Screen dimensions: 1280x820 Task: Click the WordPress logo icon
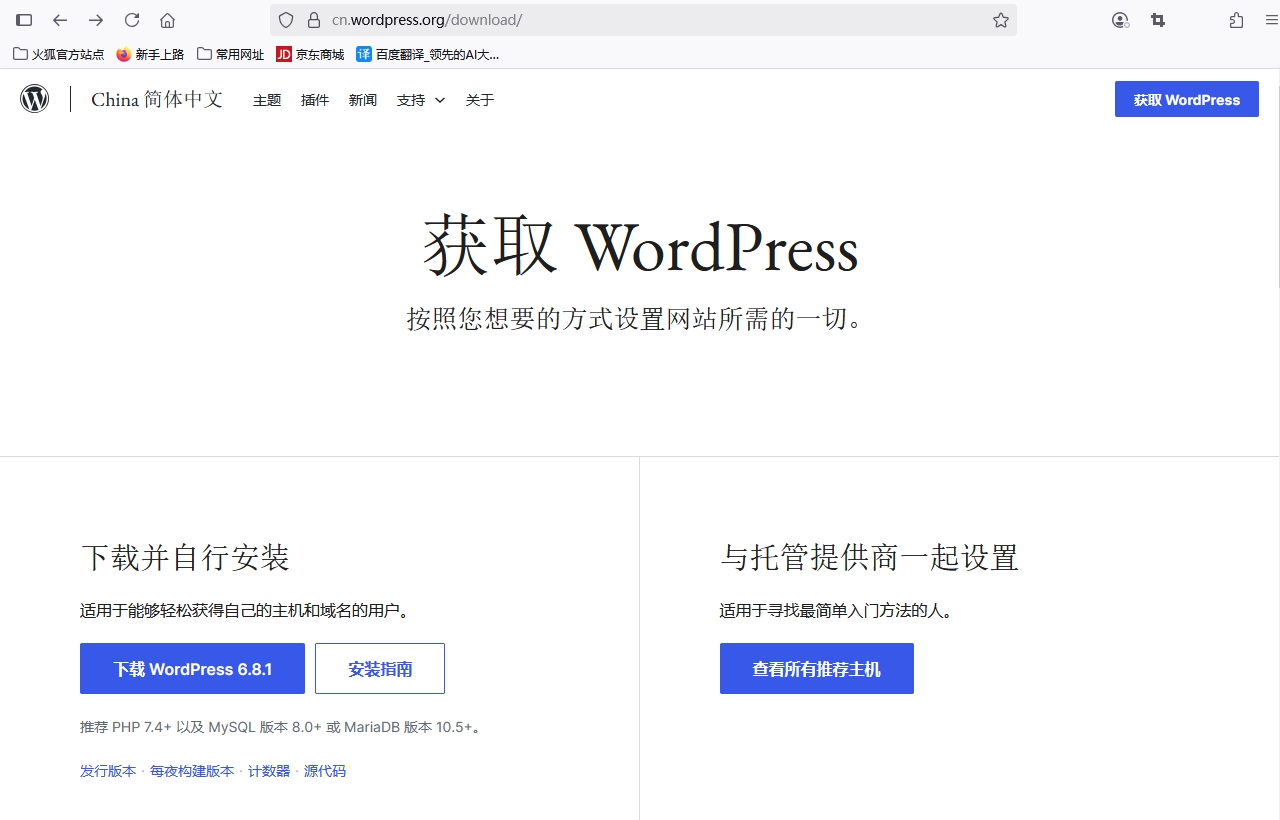point(35,99)
